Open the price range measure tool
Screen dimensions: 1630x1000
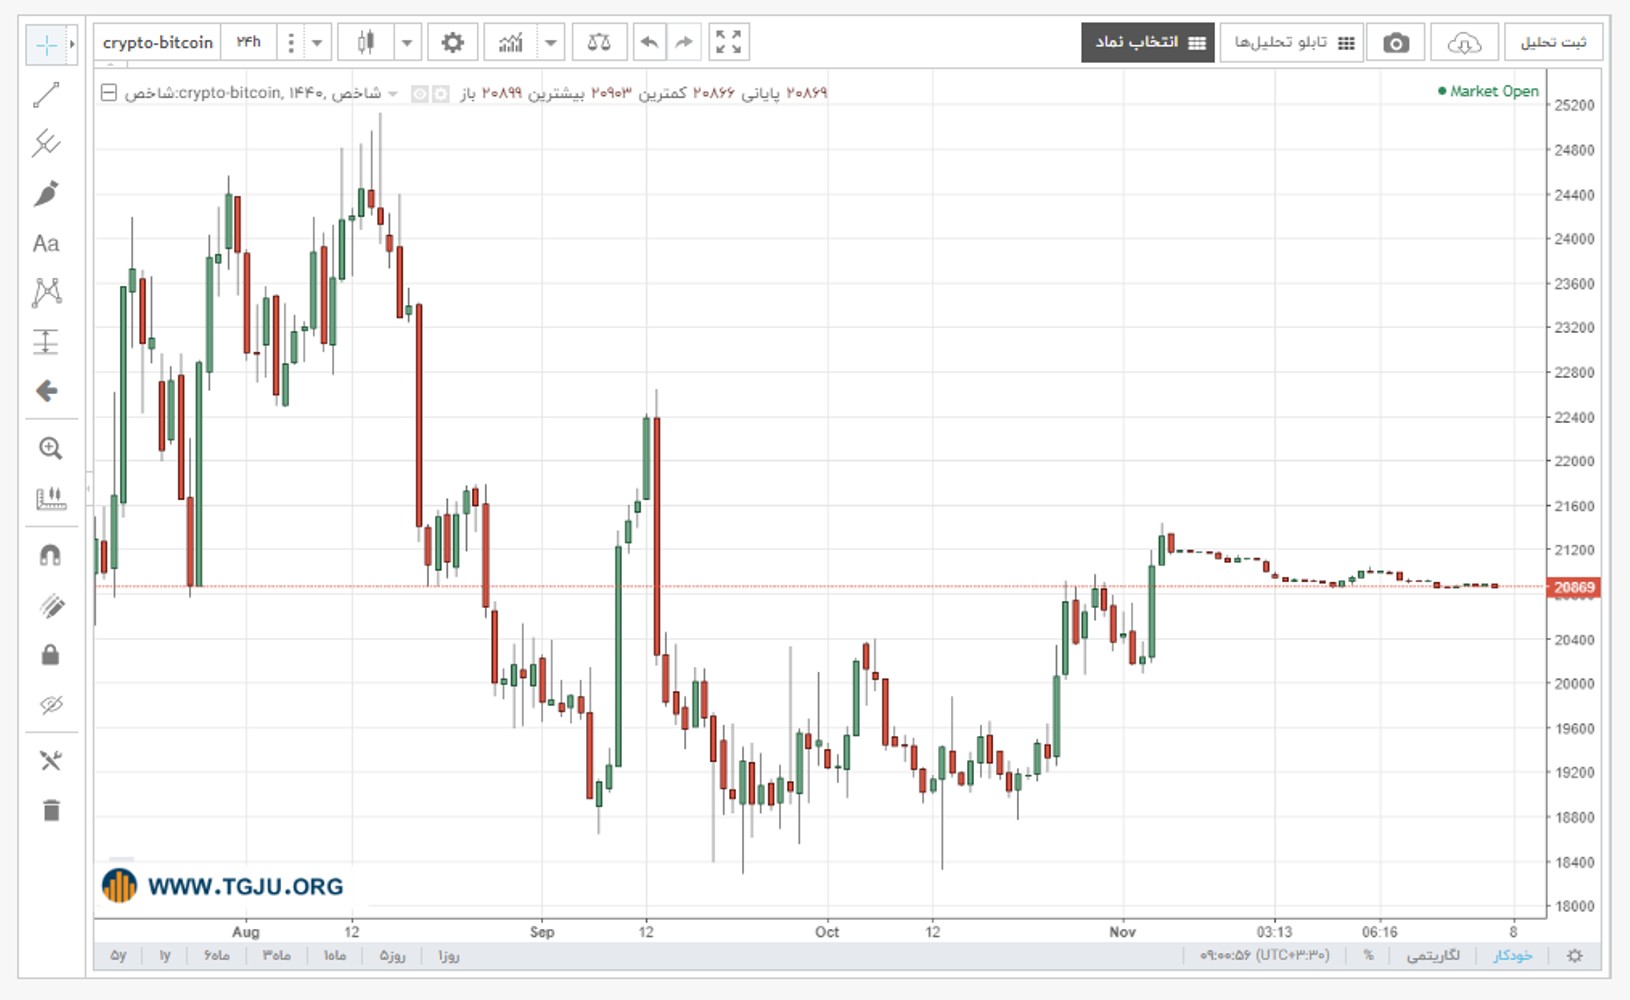click(x=50, y=498)
